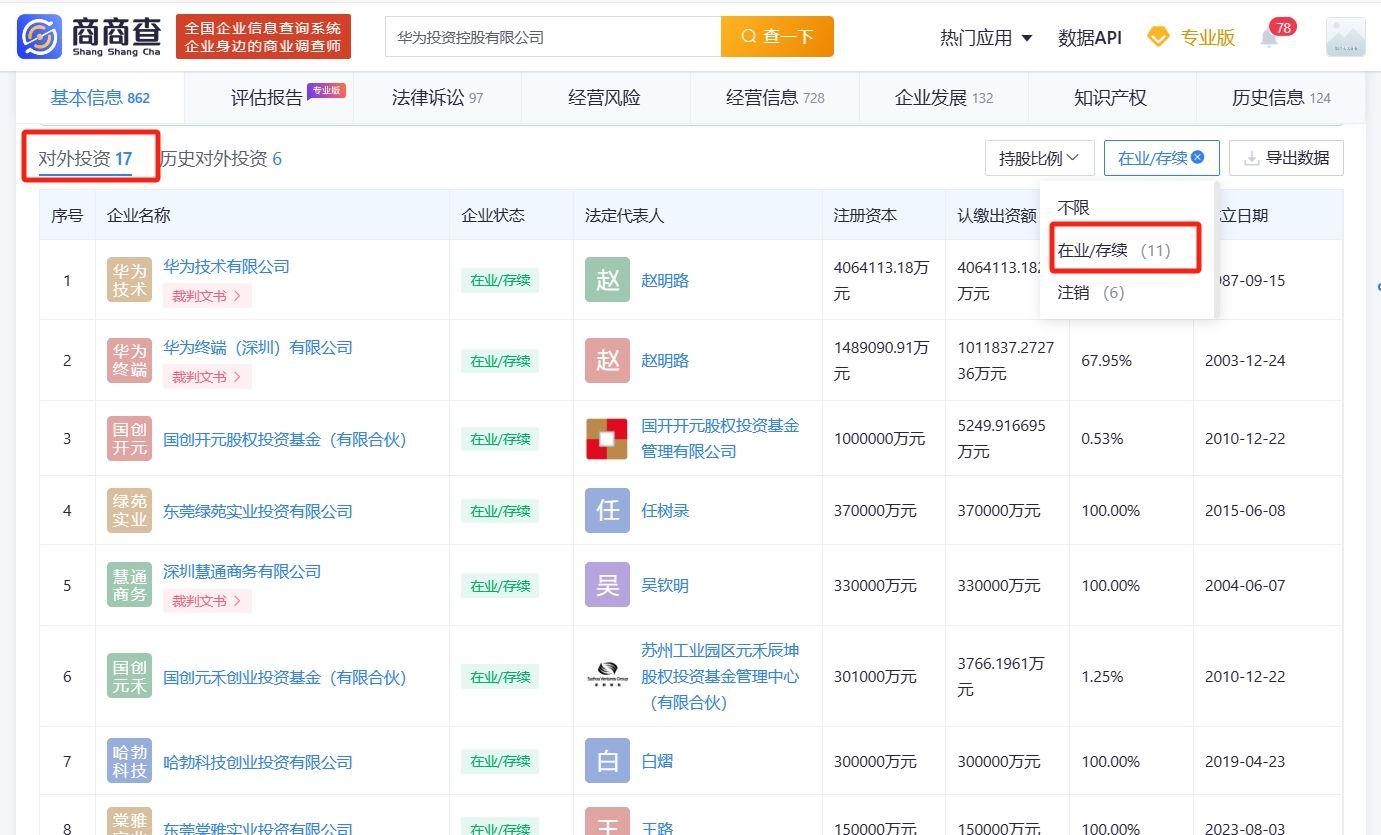
Task: Clear the 在业/存续 filter with x icon
Action: (x=1198, y=157)
